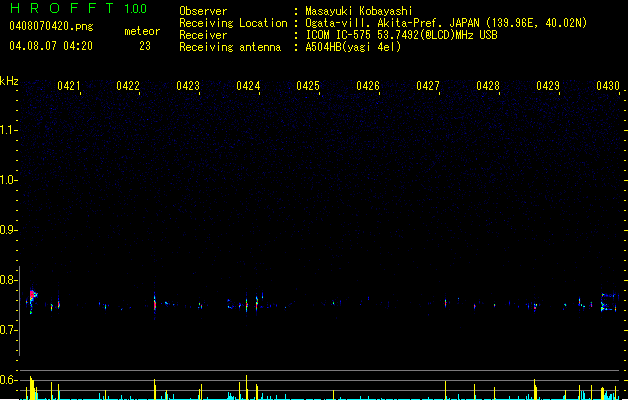629x400 pixels.
Task: Click the ICOM IC-575 receiver text
Action: click(401, 35)
